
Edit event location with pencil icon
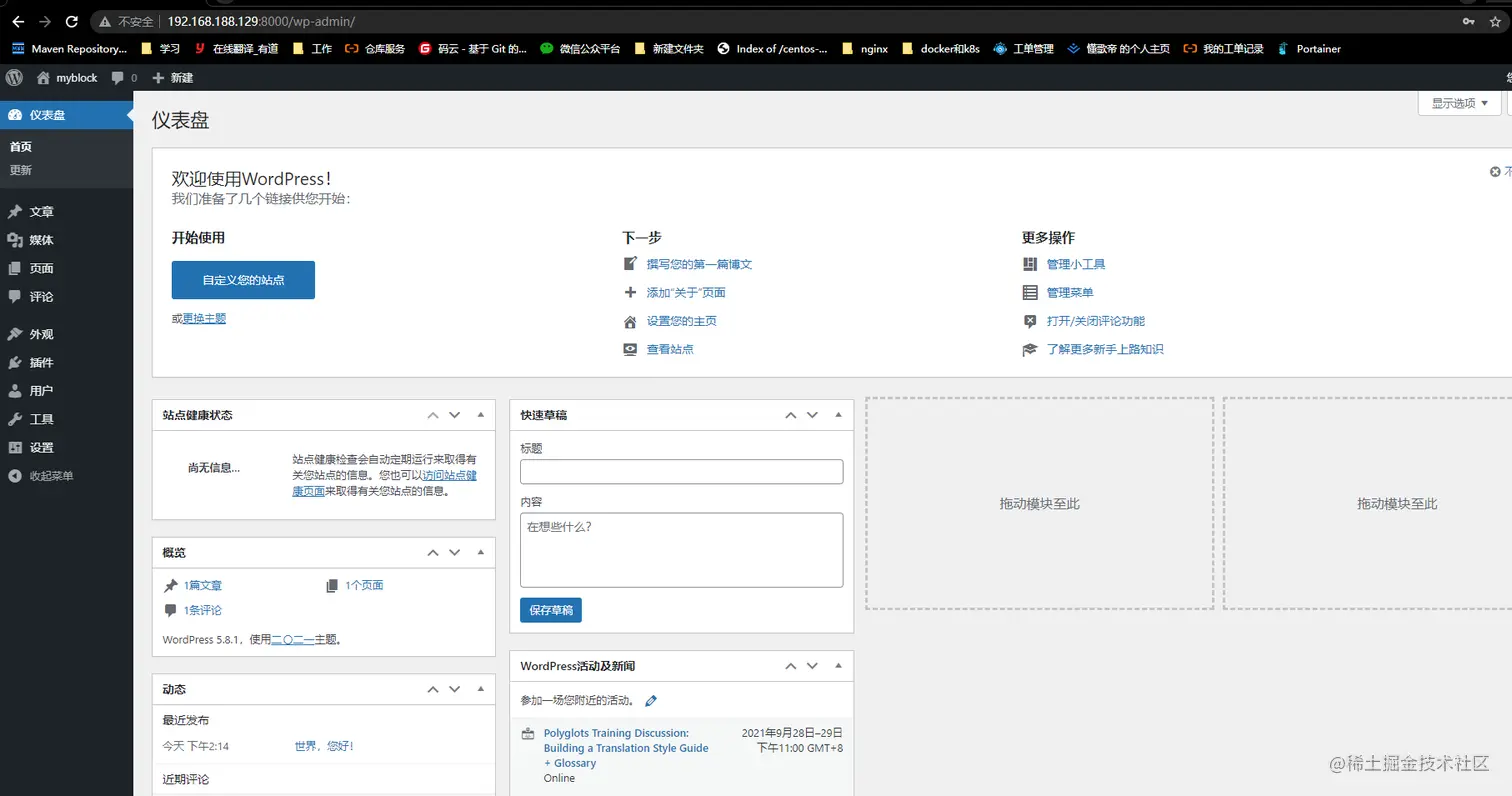click(x=651, y=701)
